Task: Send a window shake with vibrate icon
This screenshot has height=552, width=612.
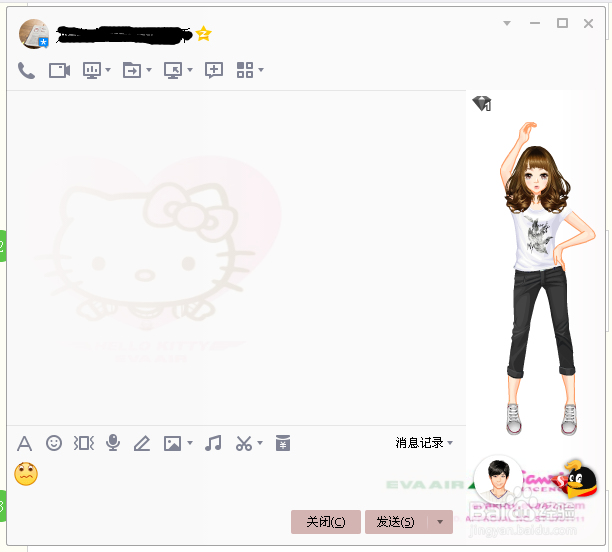Action: (84, 443)
